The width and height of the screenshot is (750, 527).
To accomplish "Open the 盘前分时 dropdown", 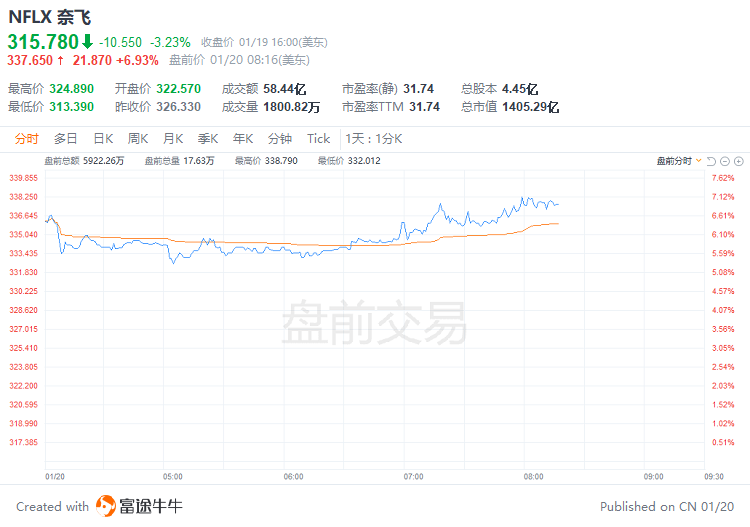I will (x=679, y=161).
